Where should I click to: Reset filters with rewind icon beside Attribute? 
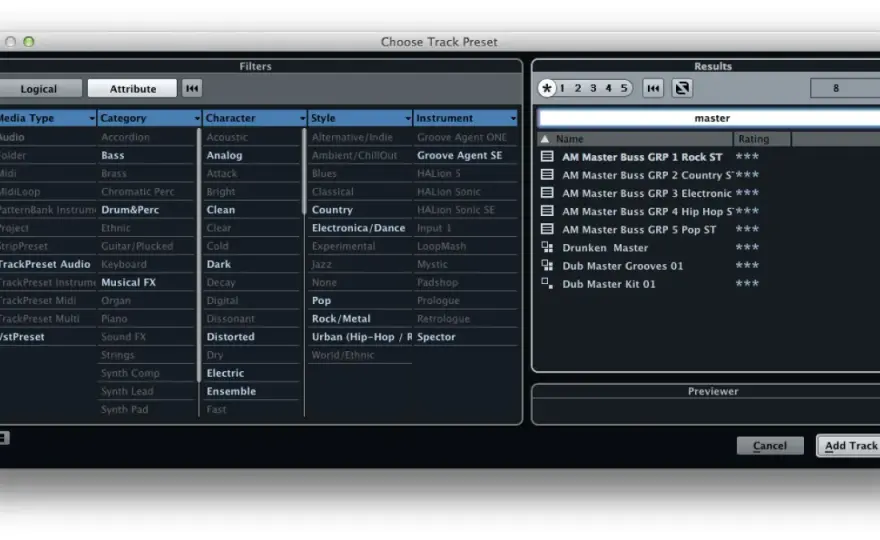tap(192, 88)
